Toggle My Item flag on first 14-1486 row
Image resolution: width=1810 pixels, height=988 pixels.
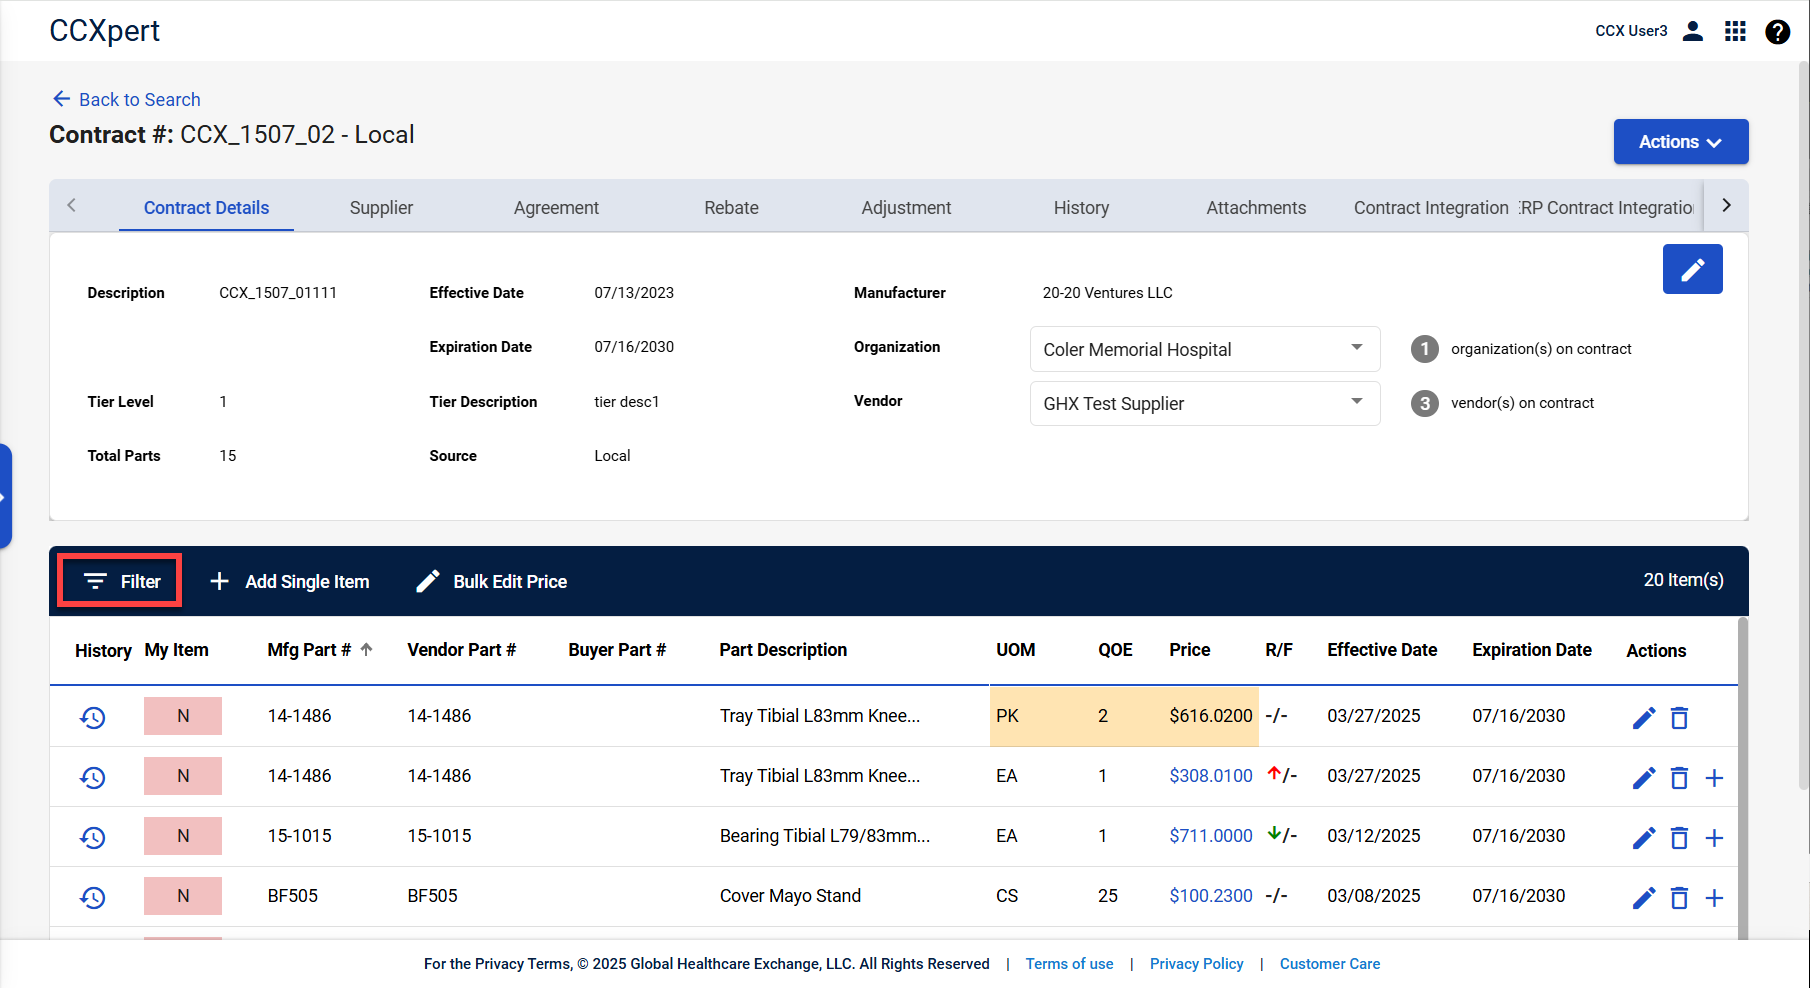(183, 716)
